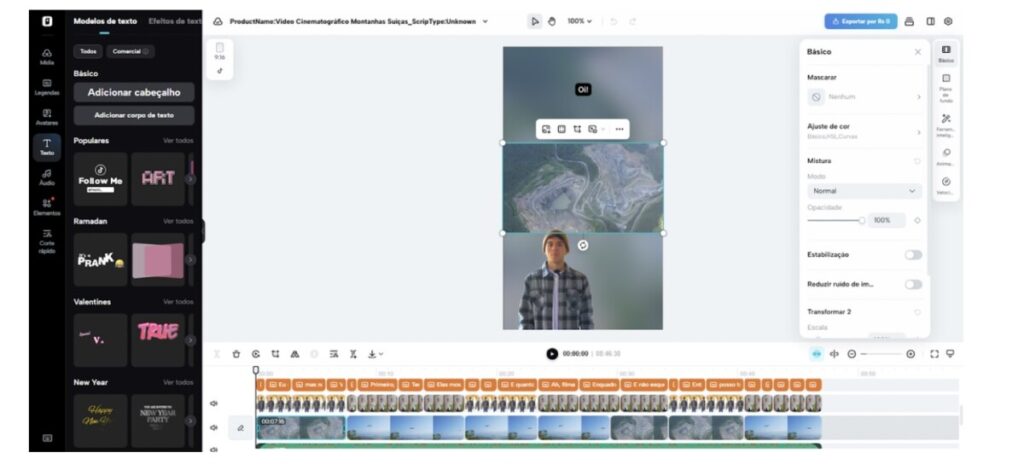Click the printer-like icon next to Export
Viewport: 1024px width, 464px height.
coord(909,22)
